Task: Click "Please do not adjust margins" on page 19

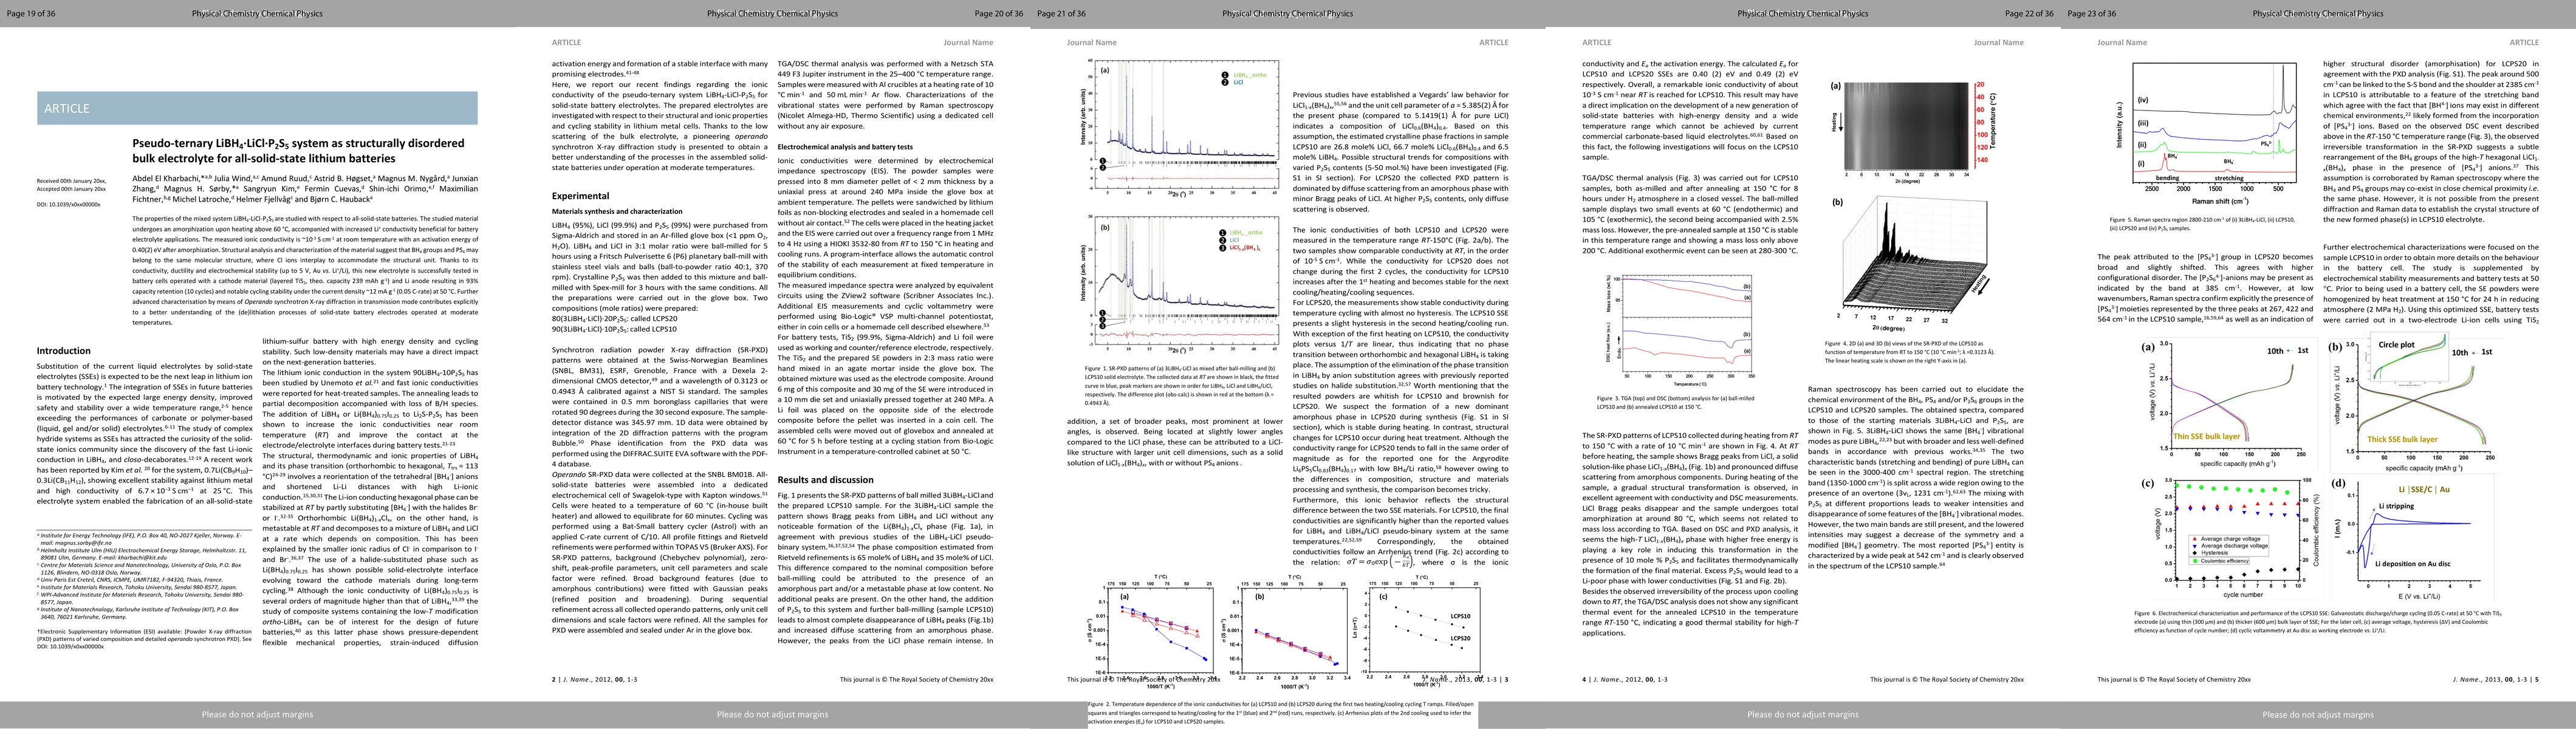Action: coord(257,715)
